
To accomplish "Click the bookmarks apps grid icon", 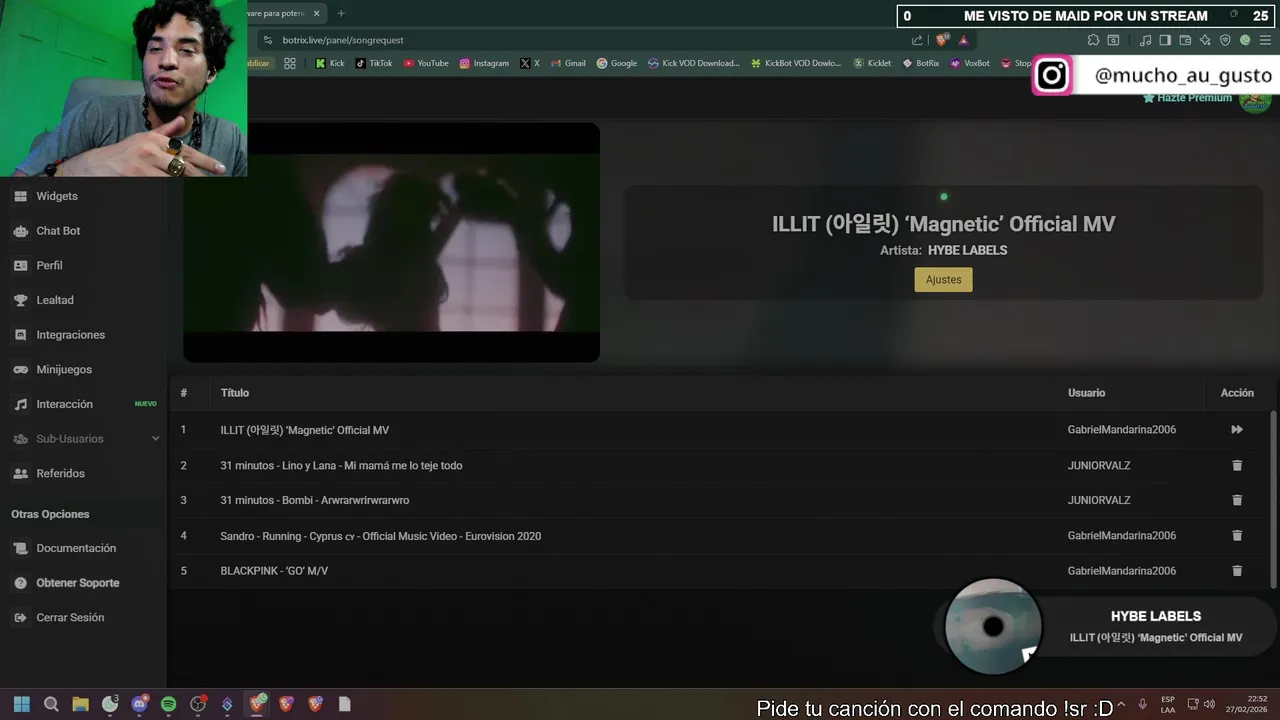I will coord(289,63).
